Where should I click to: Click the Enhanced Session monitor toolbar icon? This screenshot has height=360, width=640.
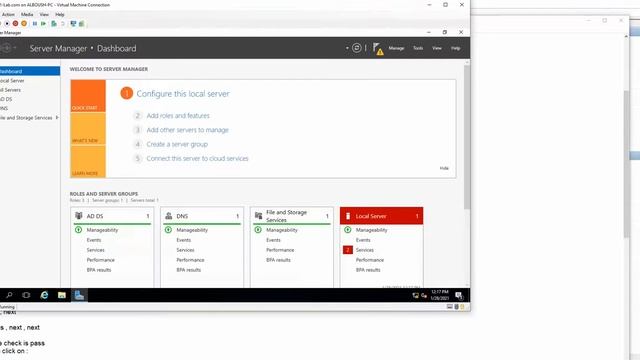[x=73, y=24]
